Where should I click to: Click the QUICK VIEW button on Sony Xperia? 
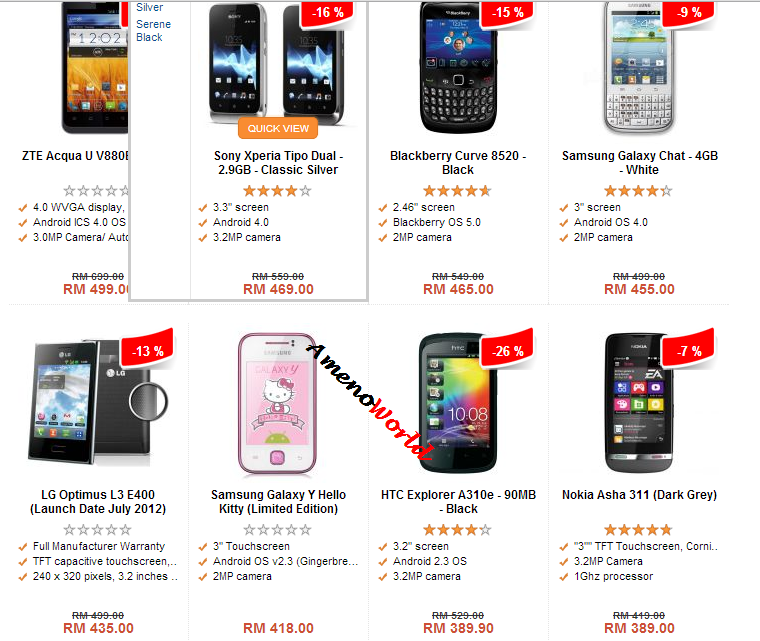278,128
